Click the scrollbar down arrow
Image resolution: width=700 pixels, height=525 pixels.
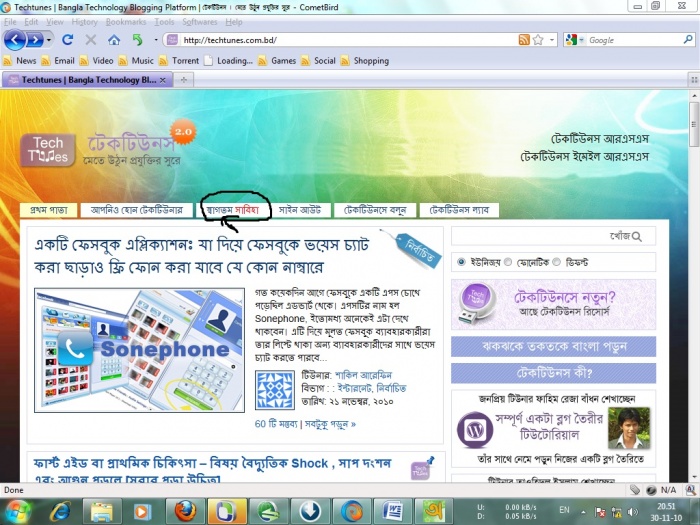(x=694, y=477)
